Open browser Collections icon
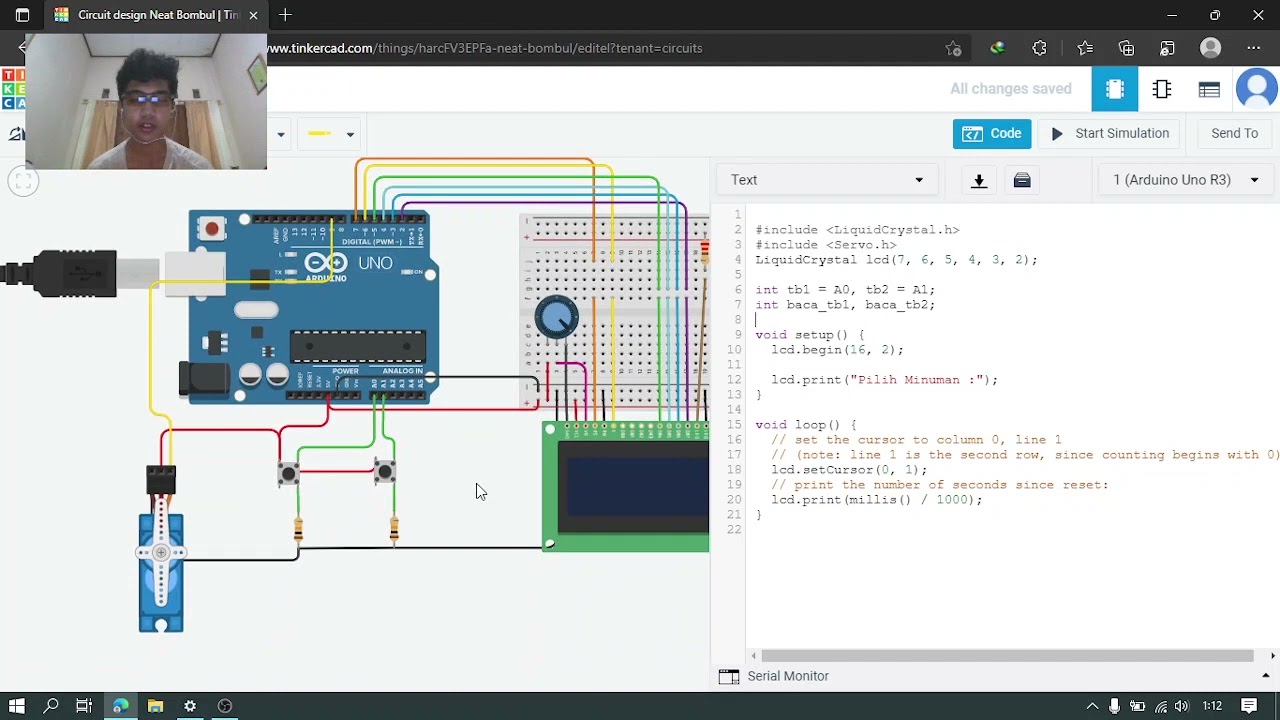 tap(1127, 48)
